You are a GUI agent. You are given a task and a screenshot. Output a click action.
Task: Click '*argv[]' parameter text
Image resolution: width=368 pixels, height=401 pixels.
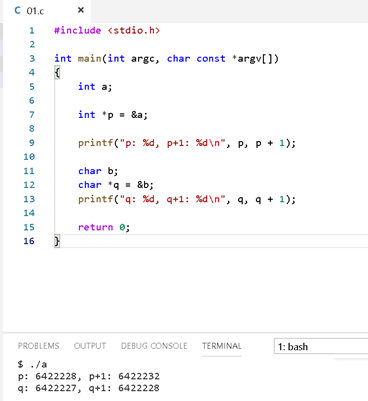tap(255, 59)
